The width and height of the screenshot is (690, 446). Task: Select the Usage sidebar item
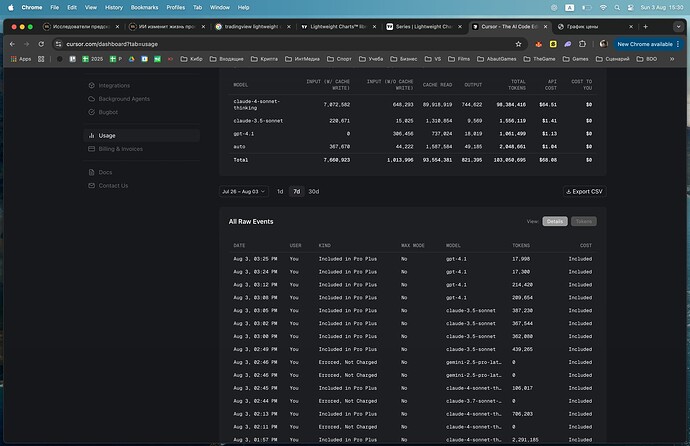pos(141,135)
